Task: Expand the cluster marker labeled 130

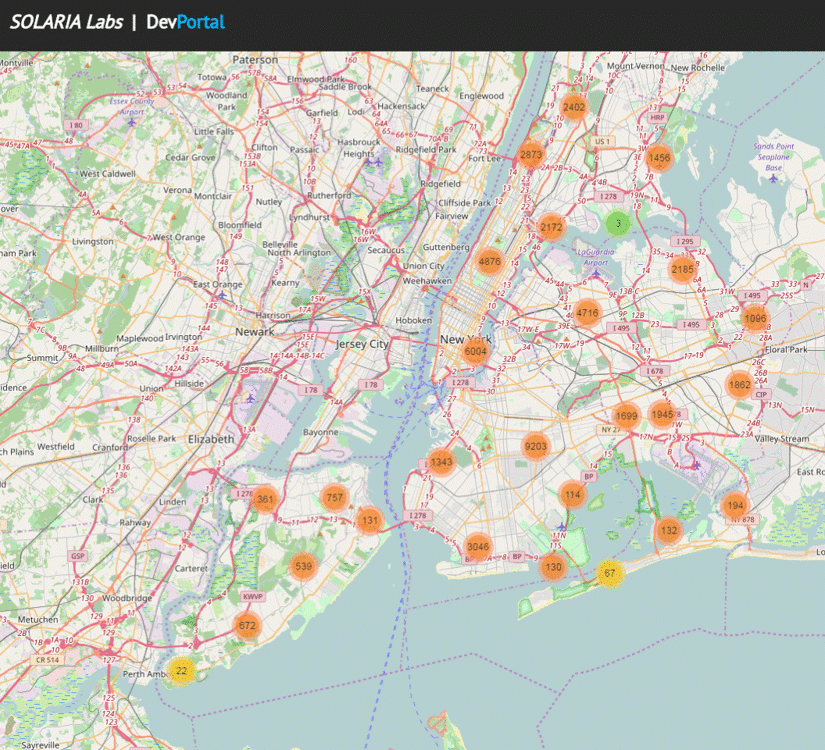Action: (x=553, y=567)
